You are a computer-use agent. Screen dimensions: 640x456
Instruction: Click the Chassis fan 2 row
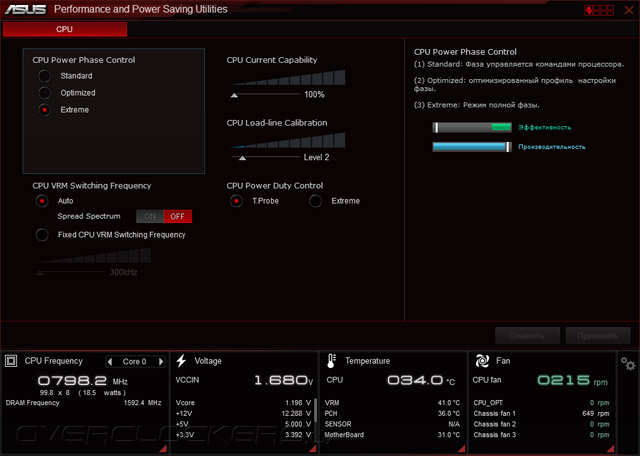tap(541, 424)
